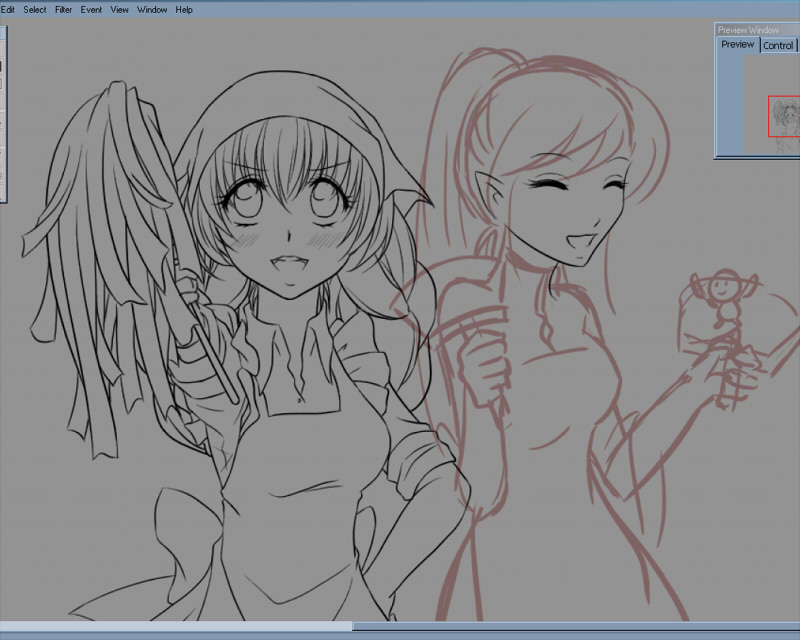The width and height of the screenshot is (800, 640).
Task: Click the preview thumbnail below the red rectangle
Action: coord(786,147)
